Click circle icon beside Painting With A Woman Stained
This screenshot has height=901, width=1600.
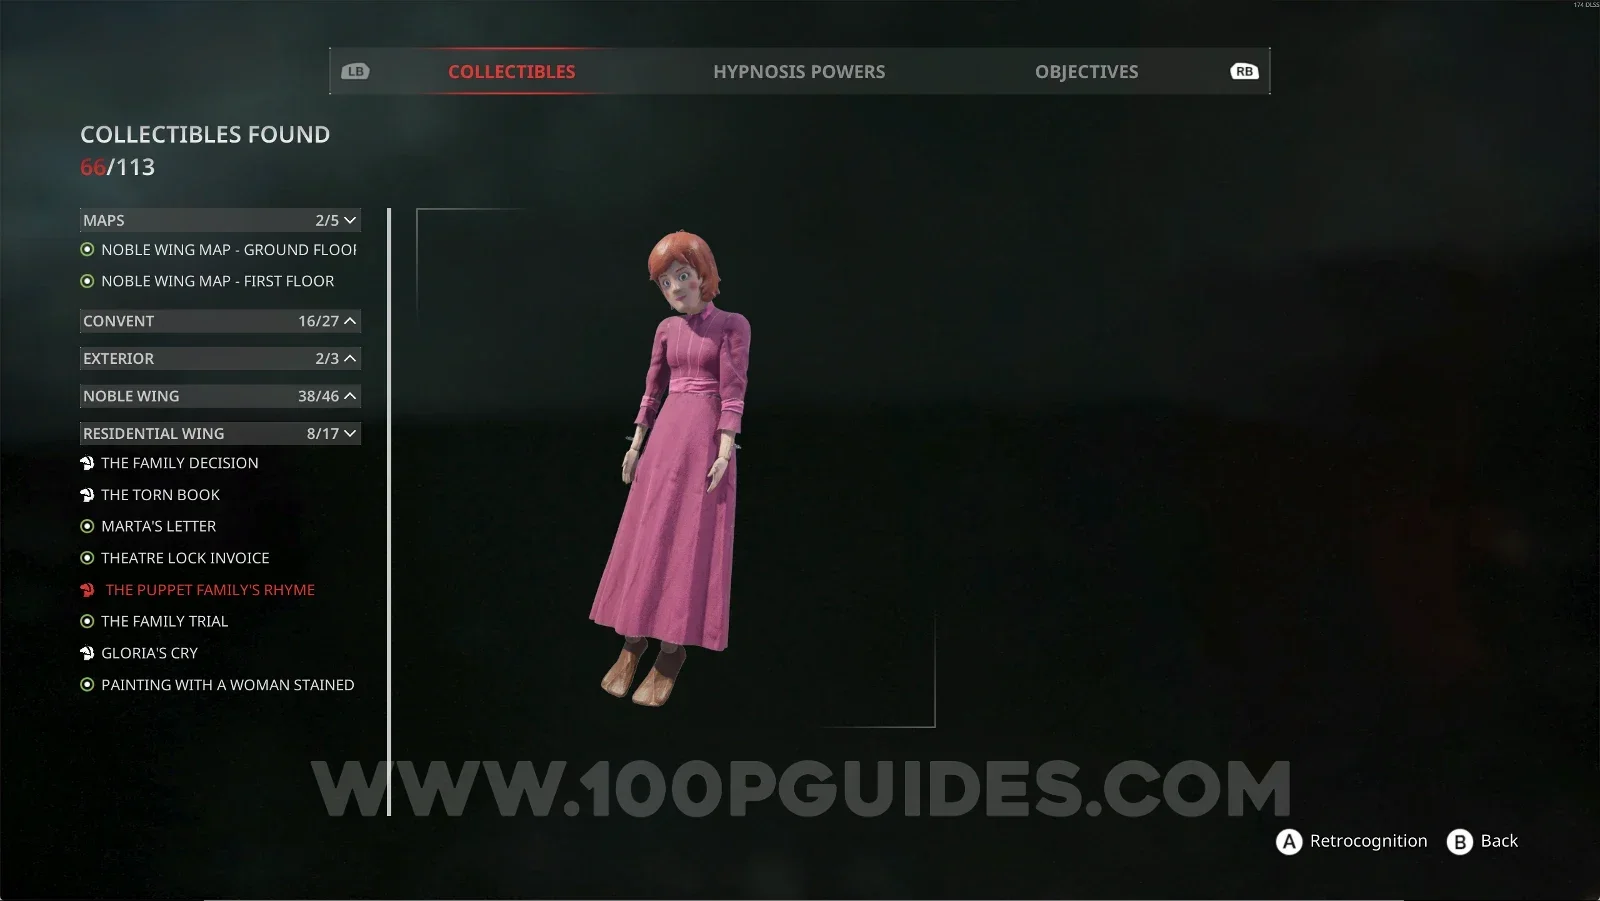pos(87,685)
